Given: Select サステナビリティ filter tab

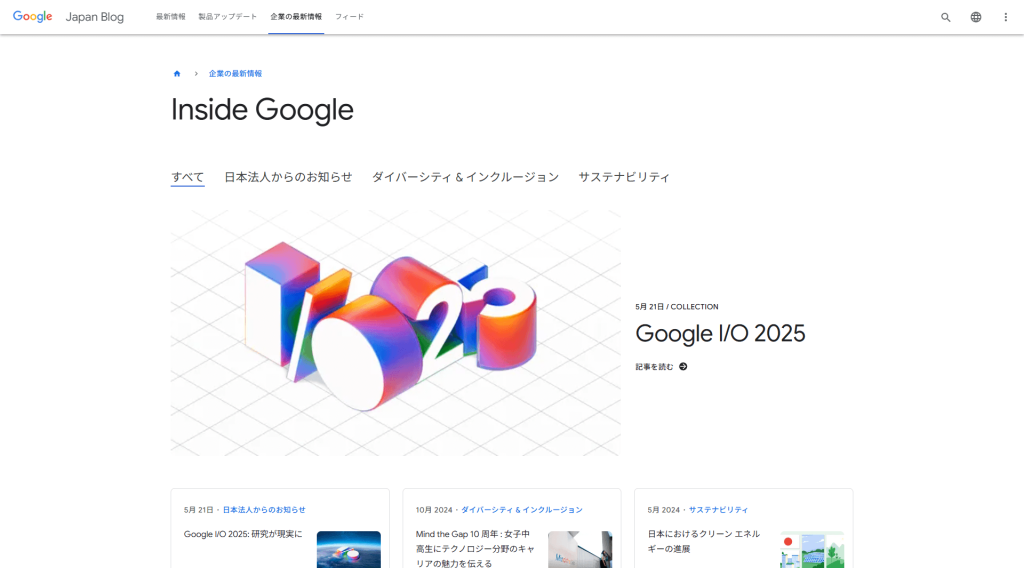Looking at the screenshot, I should [624, 177].
